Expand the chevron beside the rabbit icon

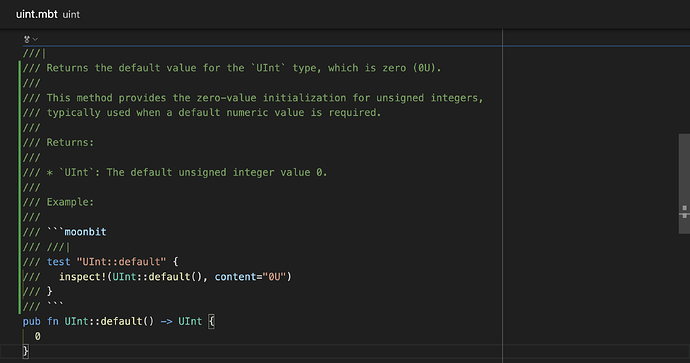[35, 40]
